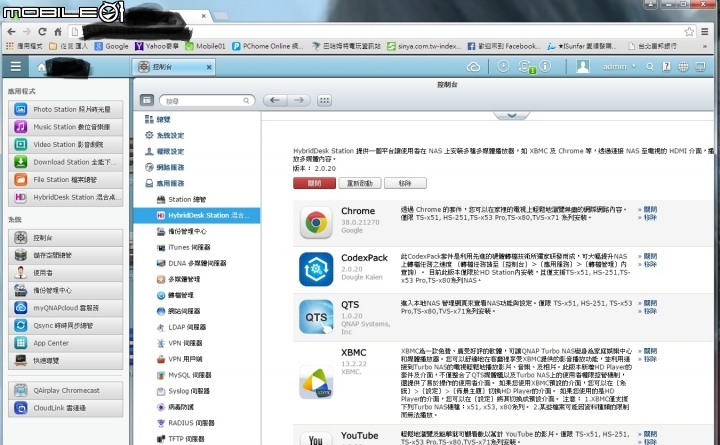720x445 pixels.
Task: Open Photo Station from the app list
Action: point(66,109)
